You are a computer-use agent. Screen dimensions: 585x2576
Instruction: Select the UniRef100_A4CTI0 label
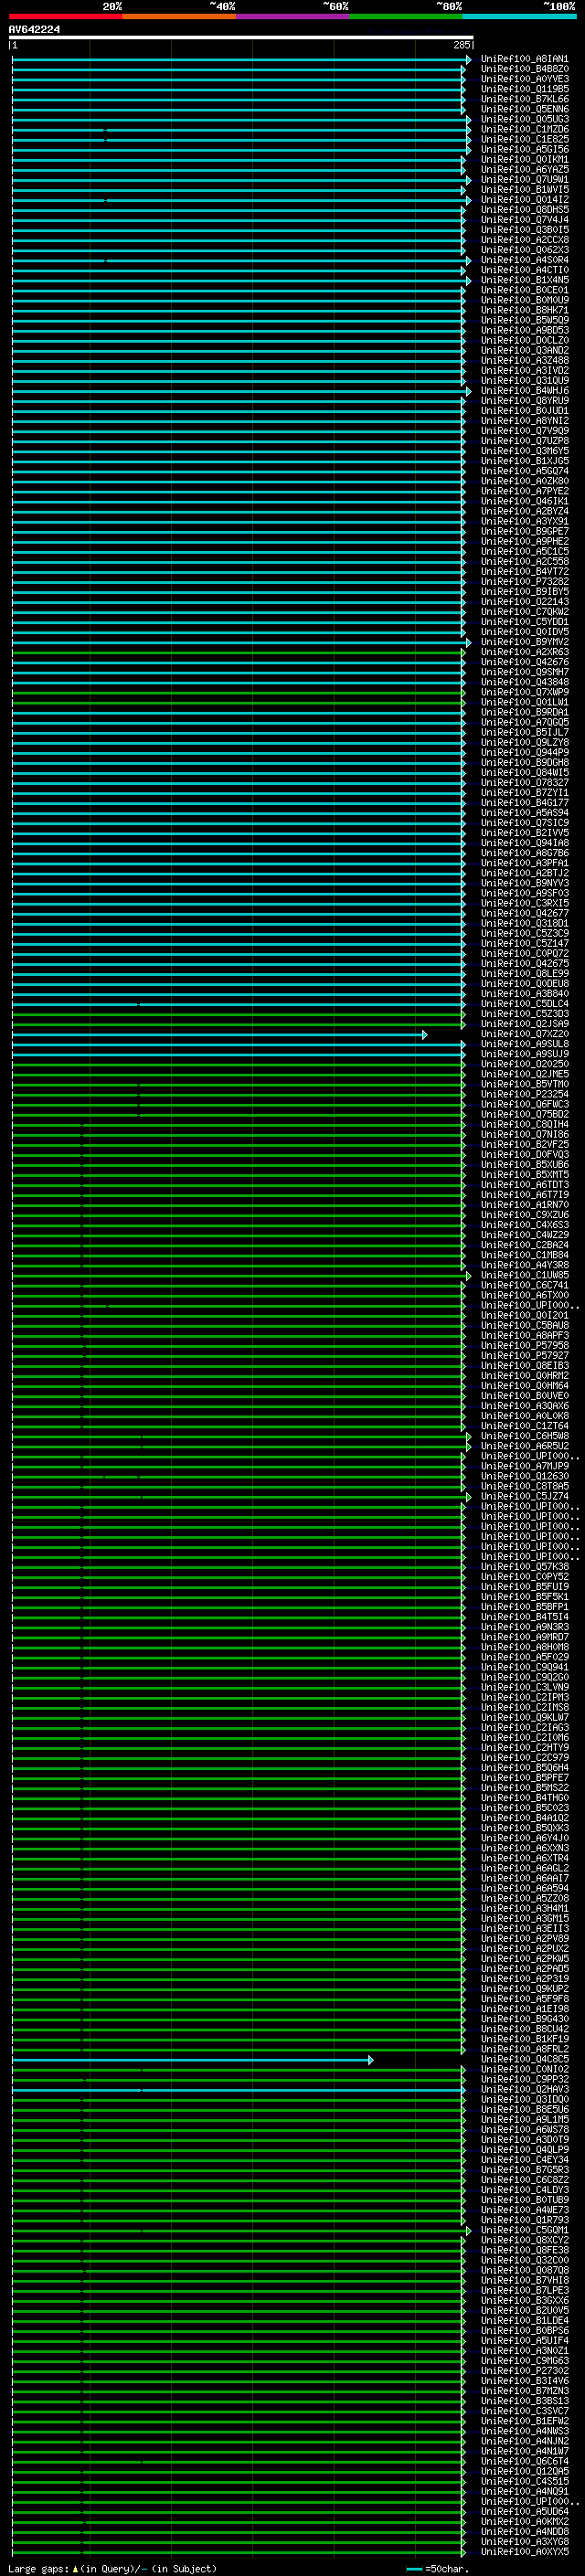(x=524, y=270)
